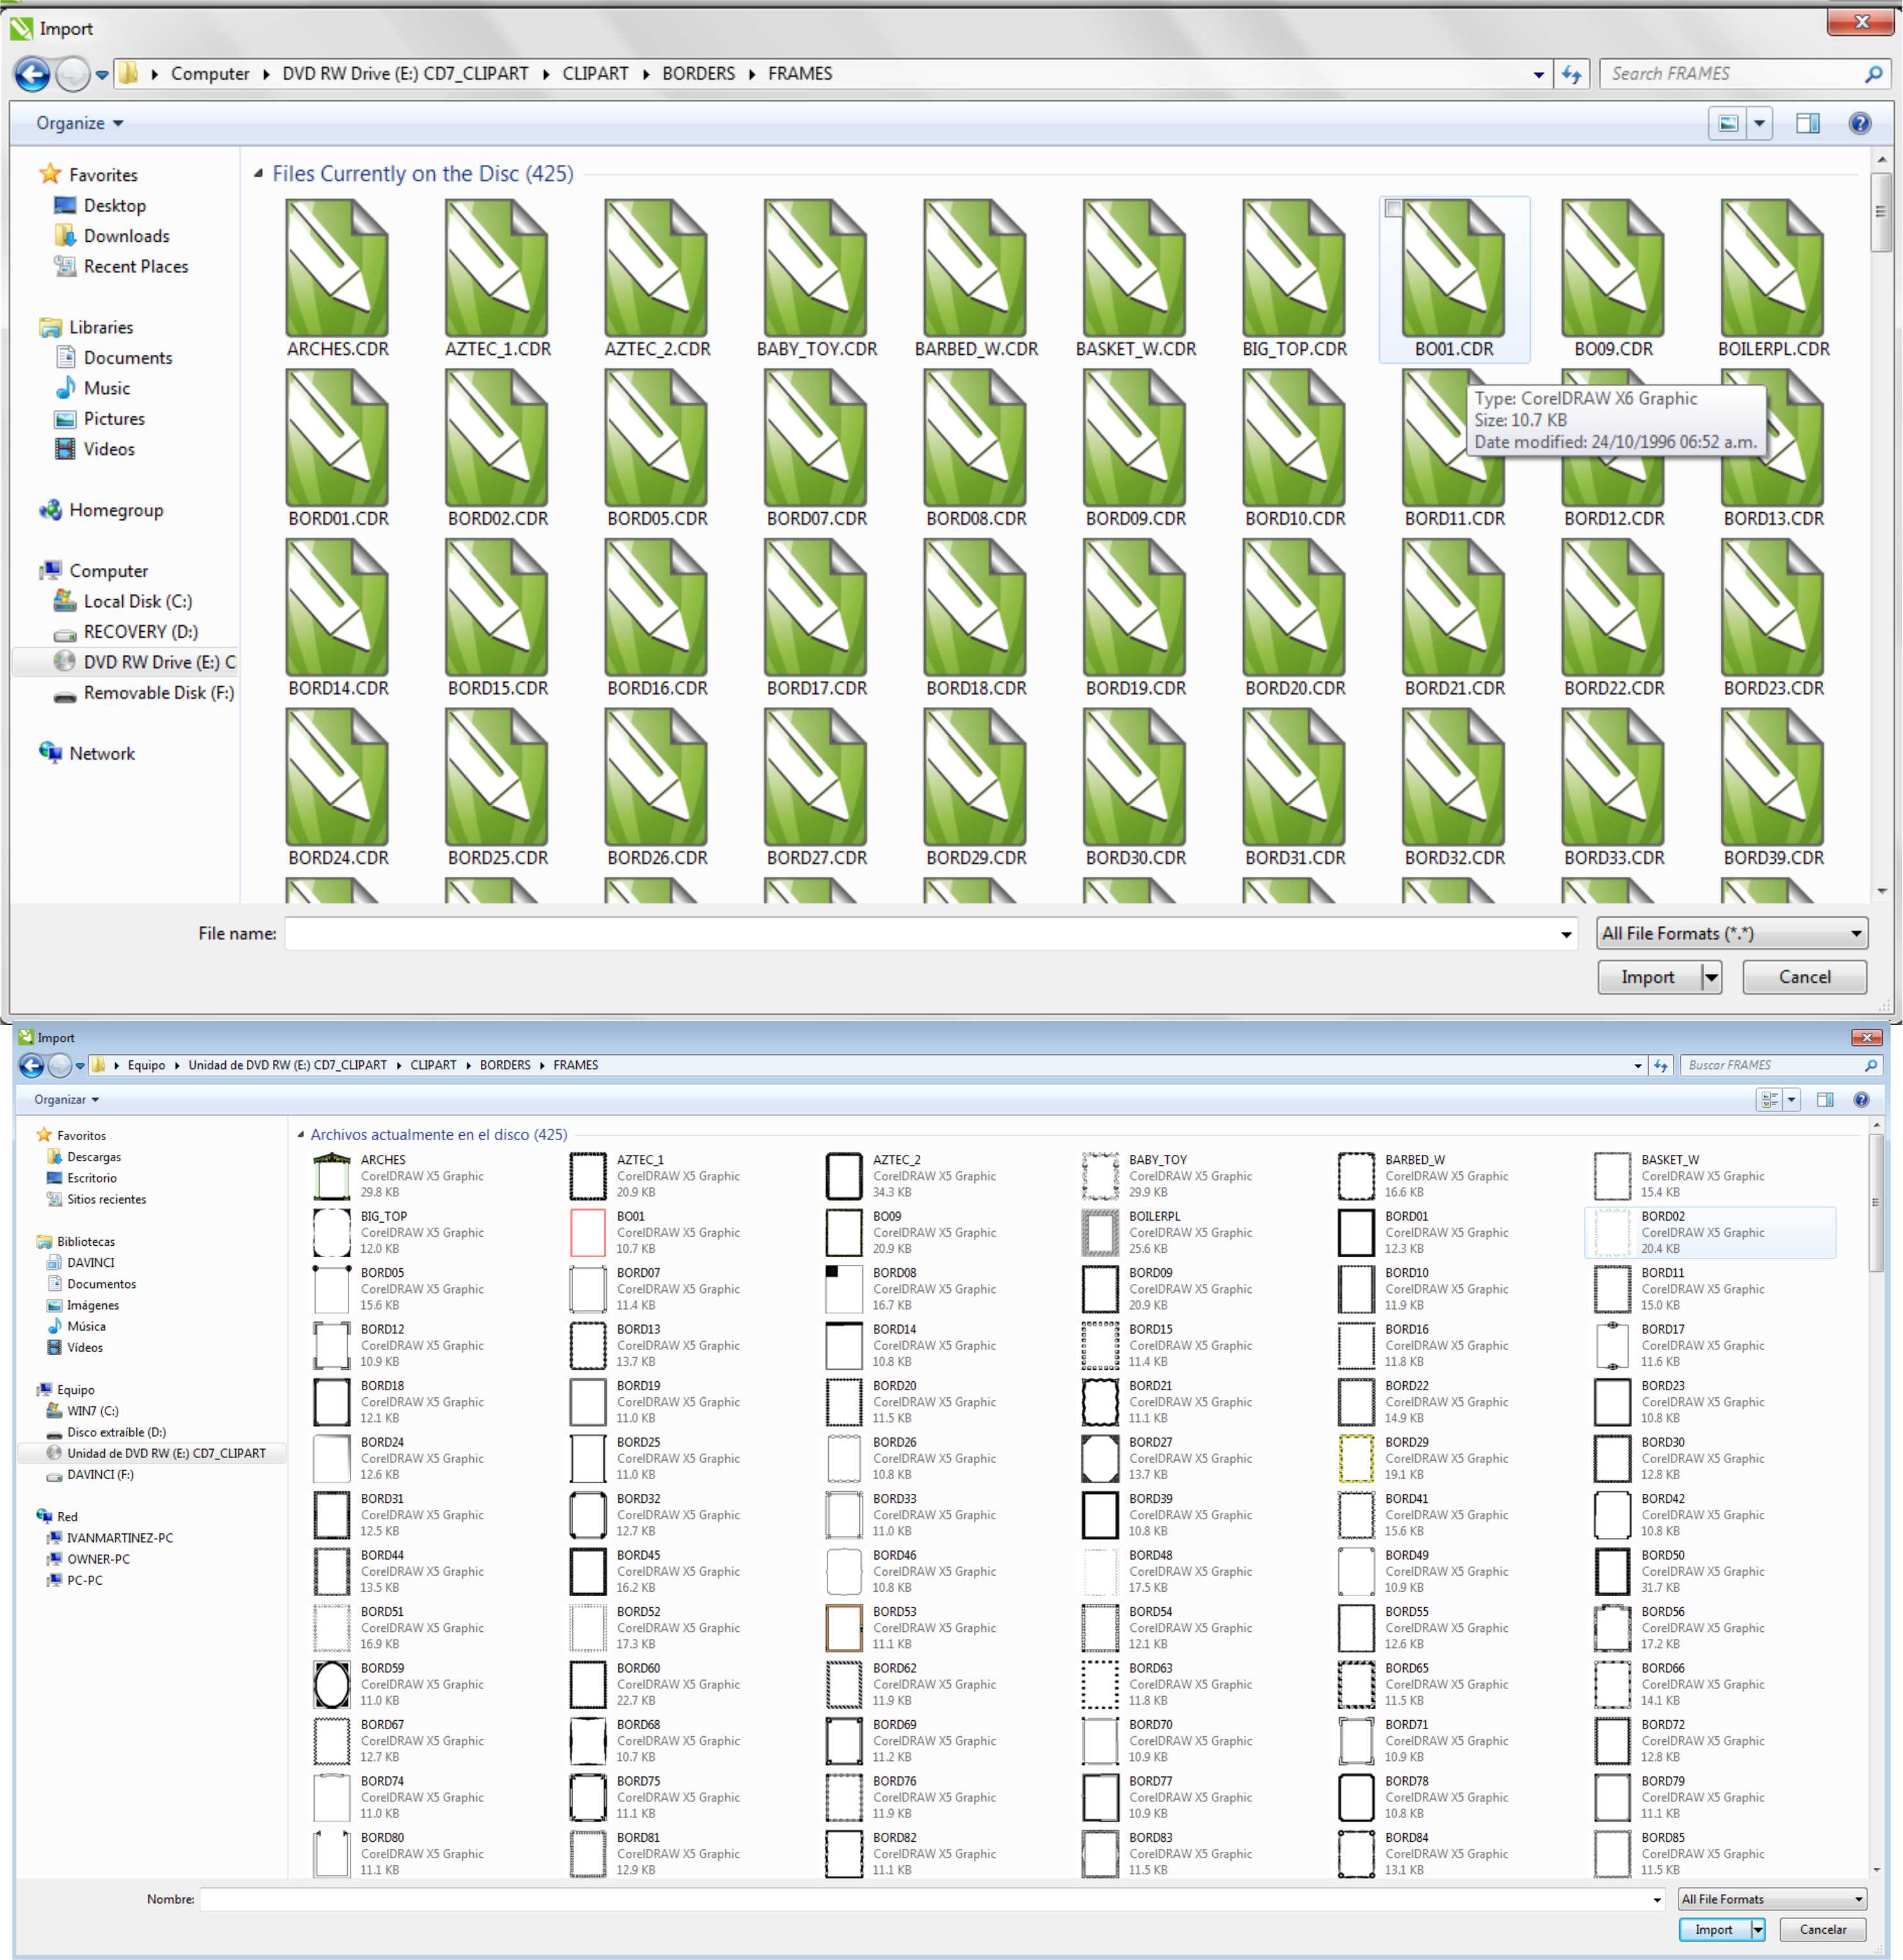The image size is (1903, 1960).
Task: Select BORD85 item in lower window
Action: [x=1711, y=1853]
